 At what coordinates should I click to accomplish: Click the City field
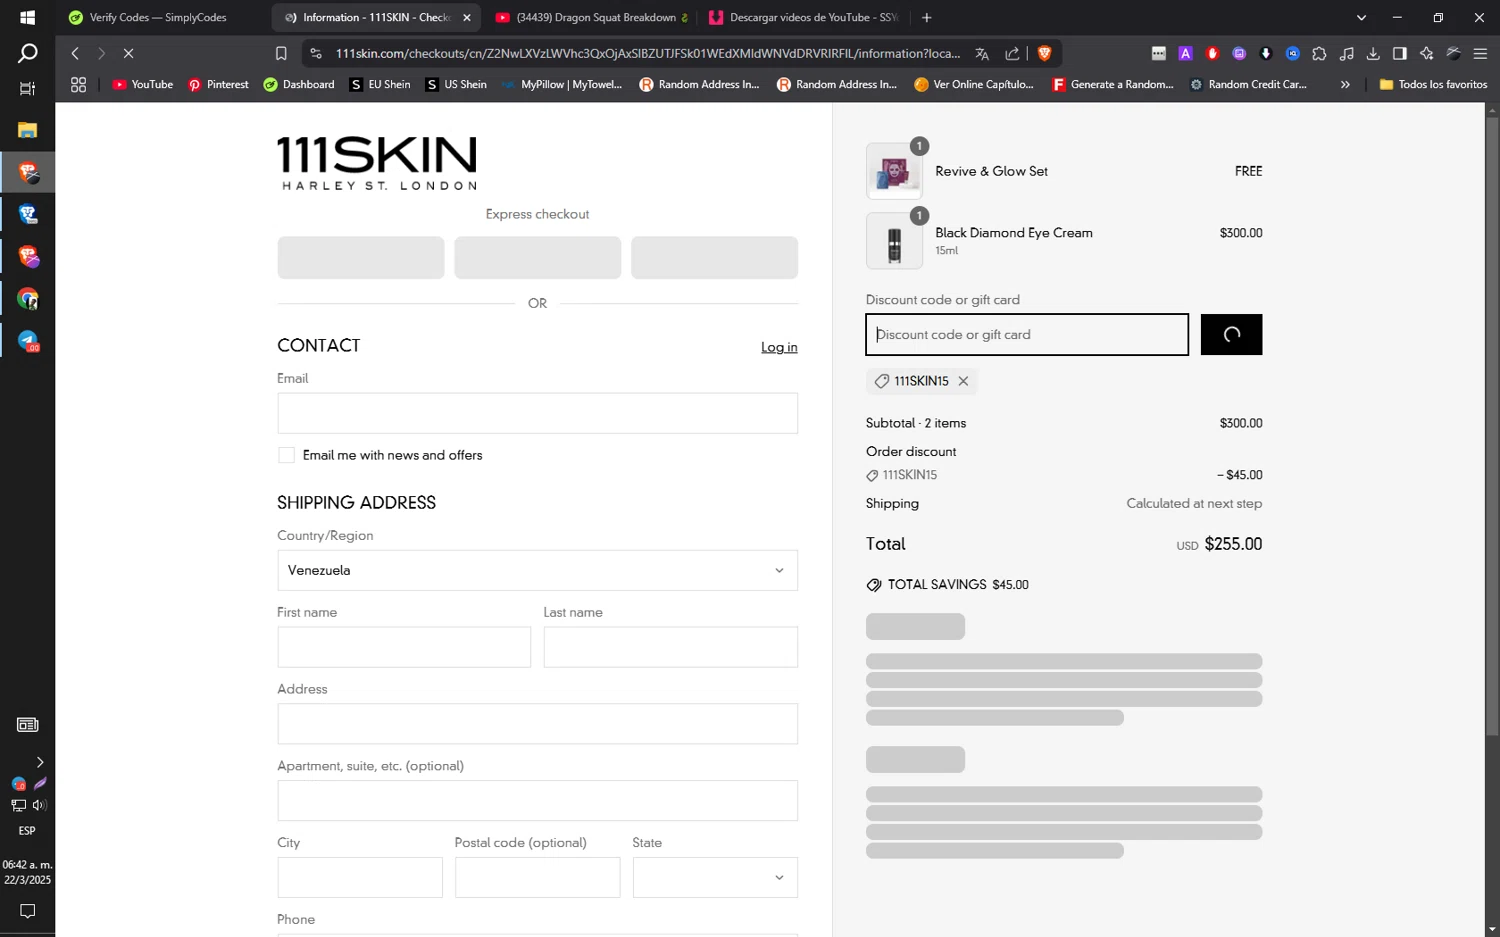[x=360, y=877]
